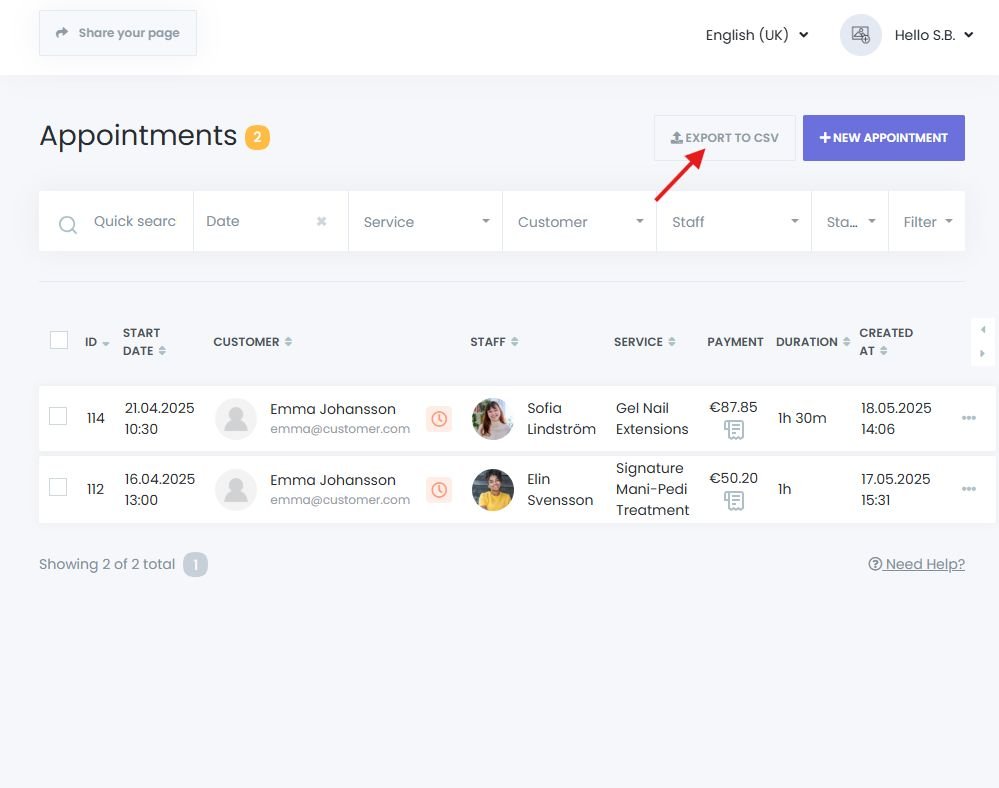Click the New Appointment button
Image resolution: width=999 pixels, height=788 pixels.
pyautogui.click(x=883, y=138)
